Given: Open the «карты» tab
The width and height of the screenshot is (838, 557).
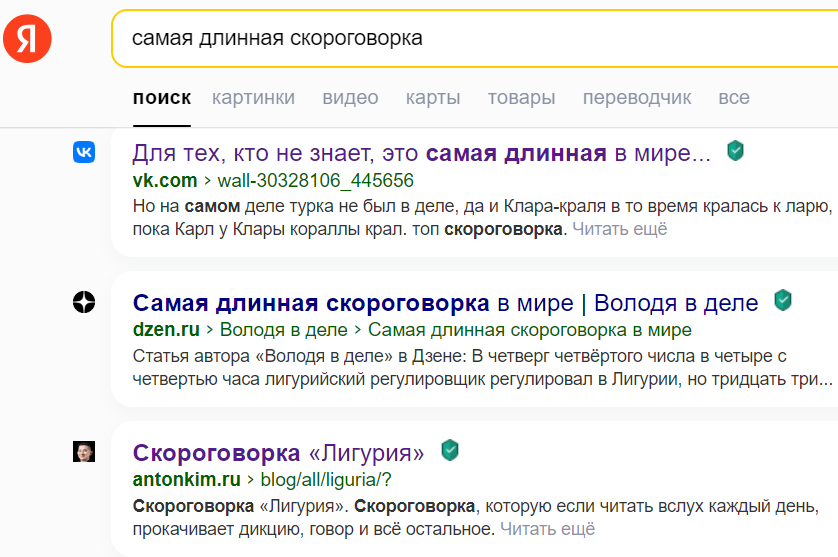Looking at the screenshot, I should click(x=433, y=98).
